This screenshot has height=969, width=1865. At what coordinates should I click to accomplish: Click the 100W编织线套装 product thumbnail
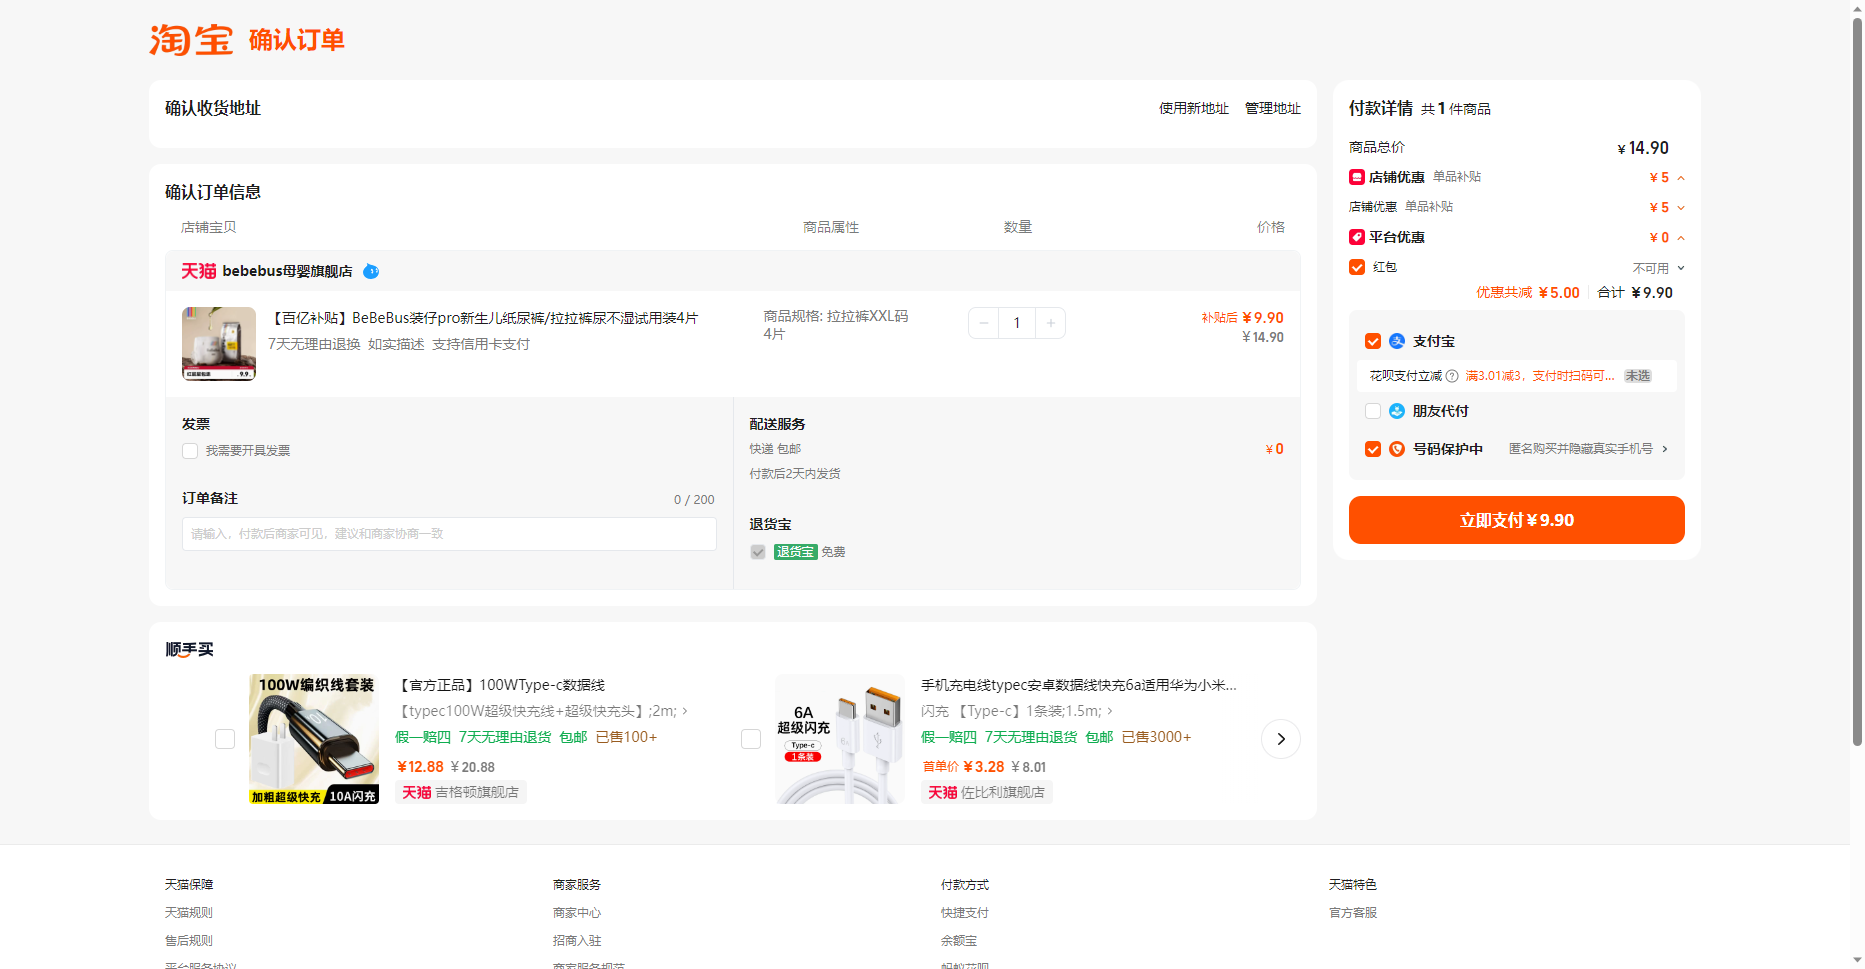(x=314, y=739)
